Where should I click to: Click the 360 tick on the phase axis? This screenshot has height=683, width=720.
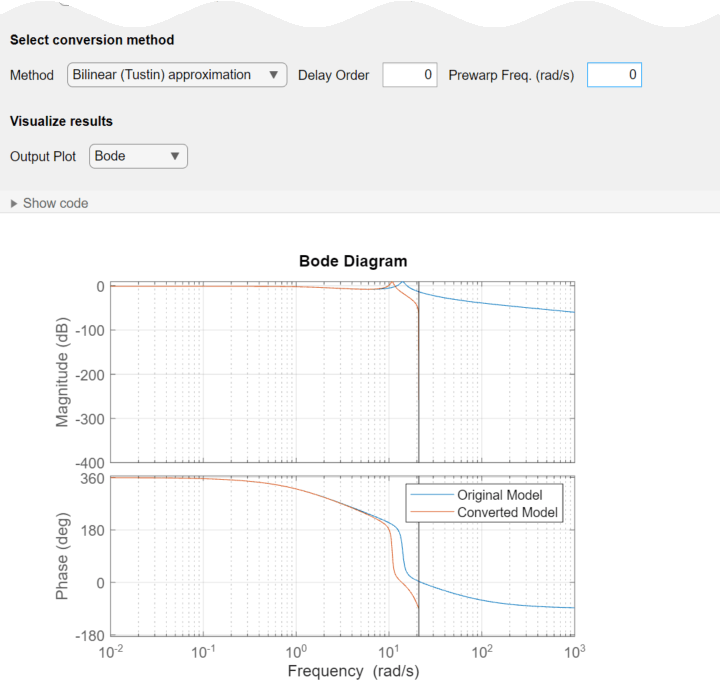tap(93, 478)
